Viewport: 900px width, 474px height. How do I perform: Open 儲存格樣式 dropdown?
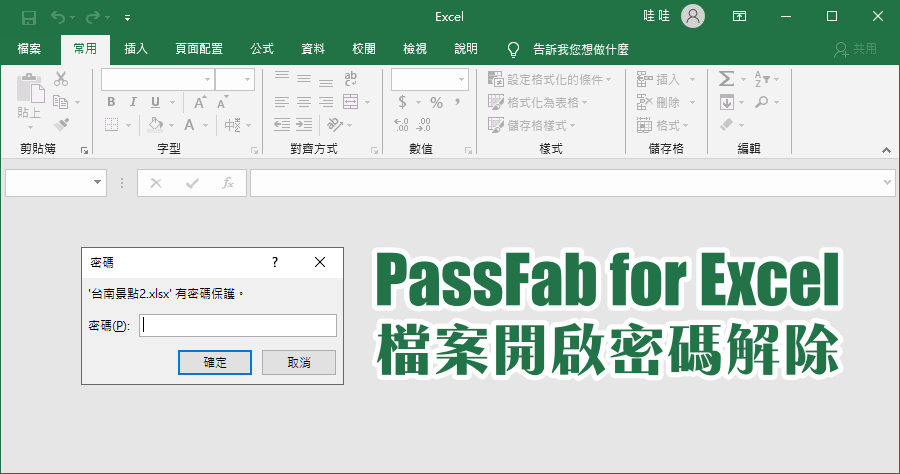click(532, 125)
